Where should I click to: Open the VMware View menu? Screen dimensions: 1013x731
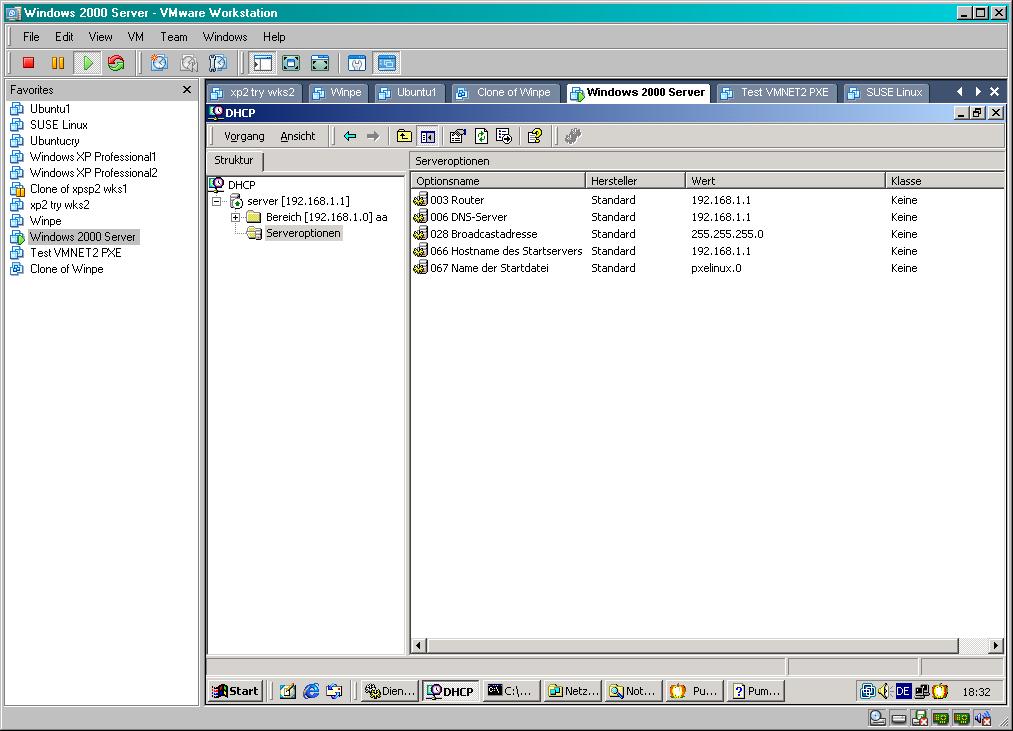101,37
